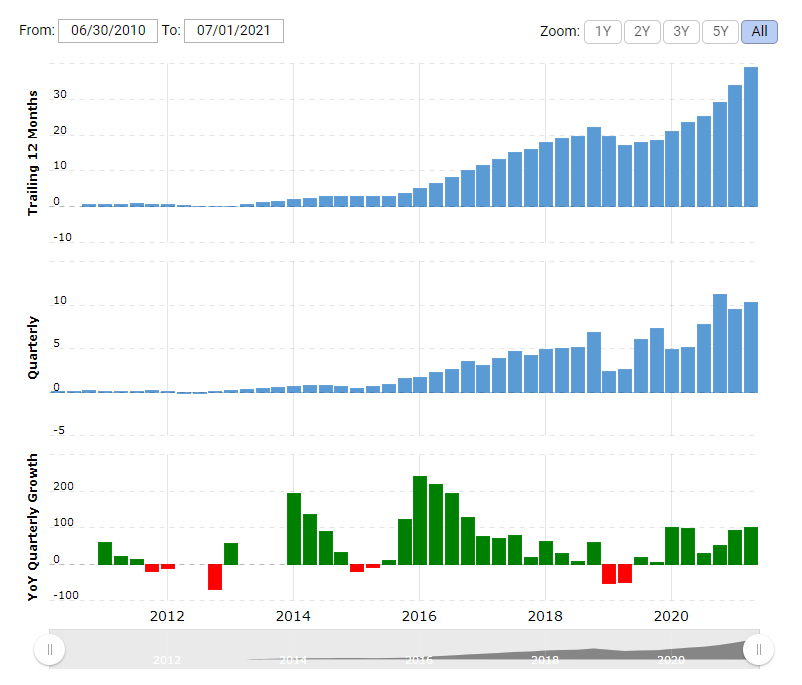This screenshot has height=685, width=802.
Task: Click the left range slider handle
Action: tap(49, 650)
